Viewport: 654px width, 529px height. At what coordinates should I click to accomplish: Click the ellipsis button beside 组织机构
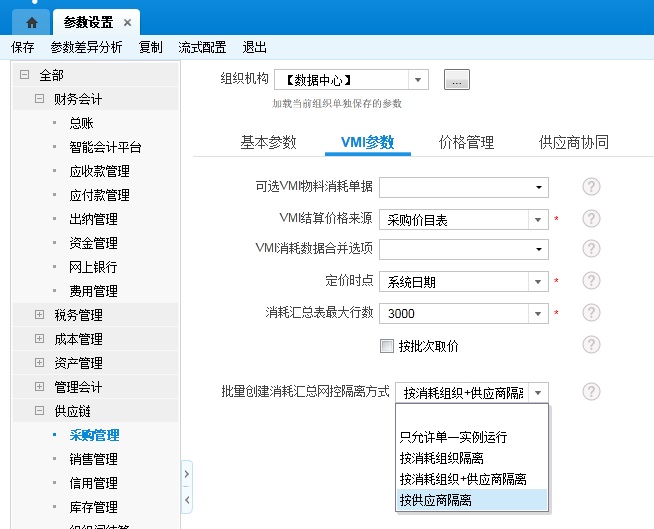pyautogui.click(x=457, y=81)
